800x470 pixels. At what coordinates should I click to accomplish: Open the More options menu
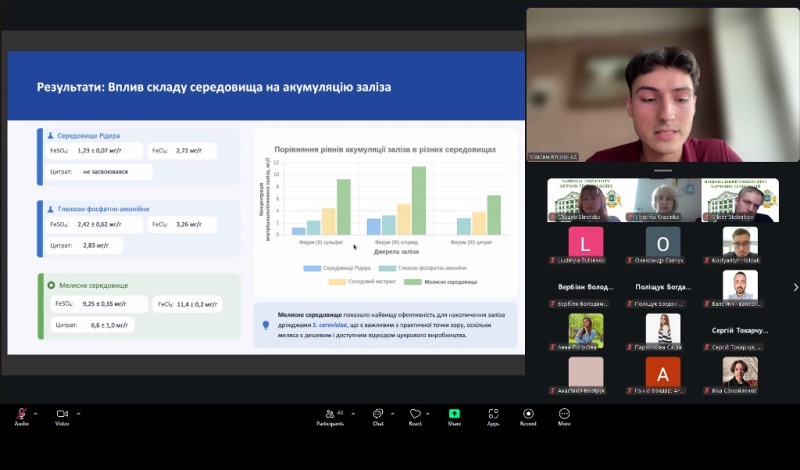(x=564, y=414)
